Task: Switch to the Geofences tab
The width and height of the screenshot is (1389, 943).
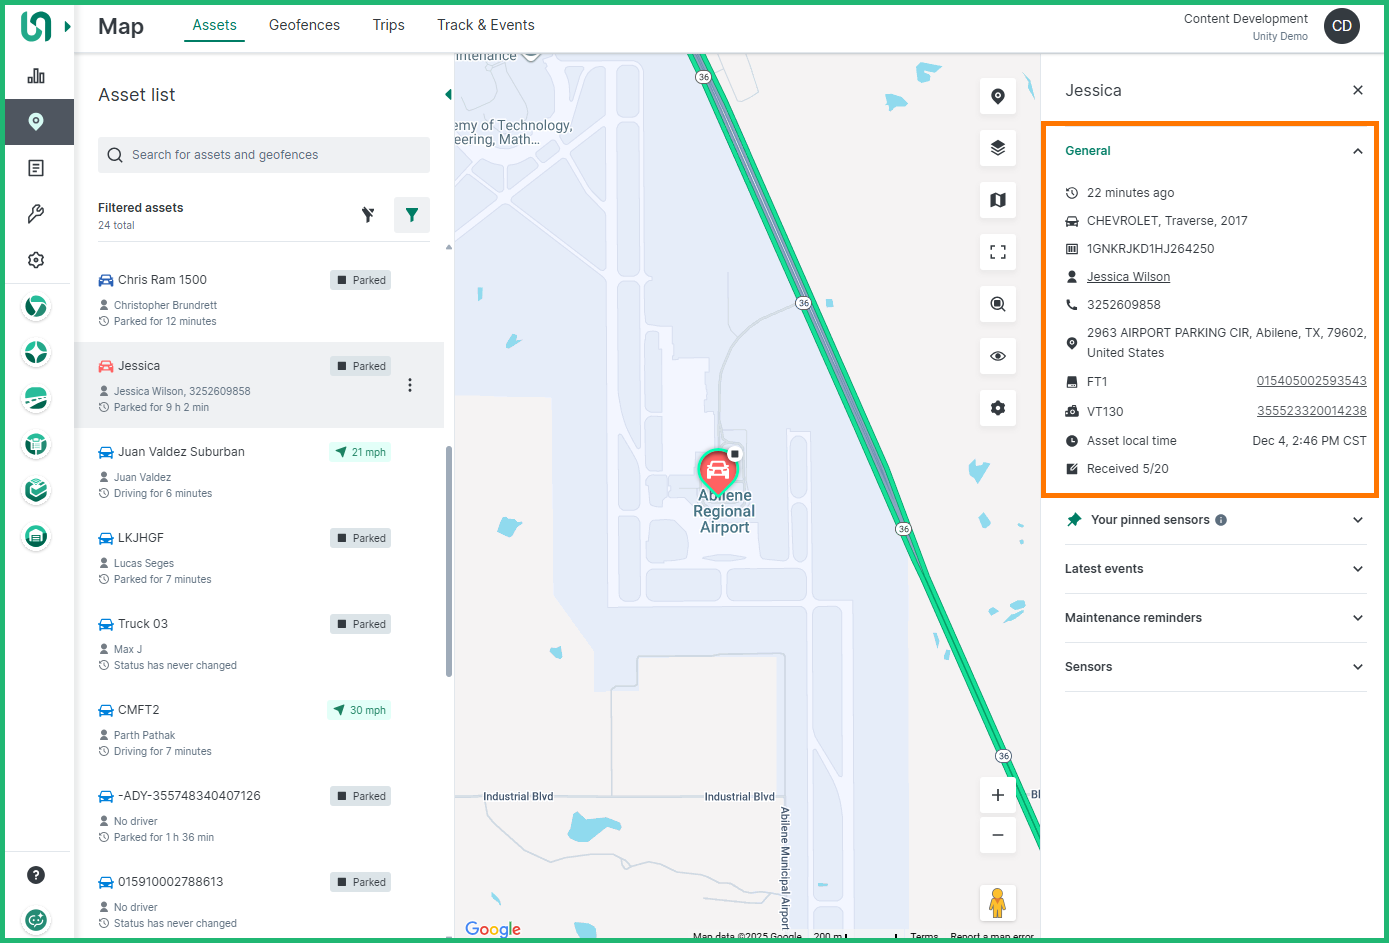Action: [x=304, y=25]
